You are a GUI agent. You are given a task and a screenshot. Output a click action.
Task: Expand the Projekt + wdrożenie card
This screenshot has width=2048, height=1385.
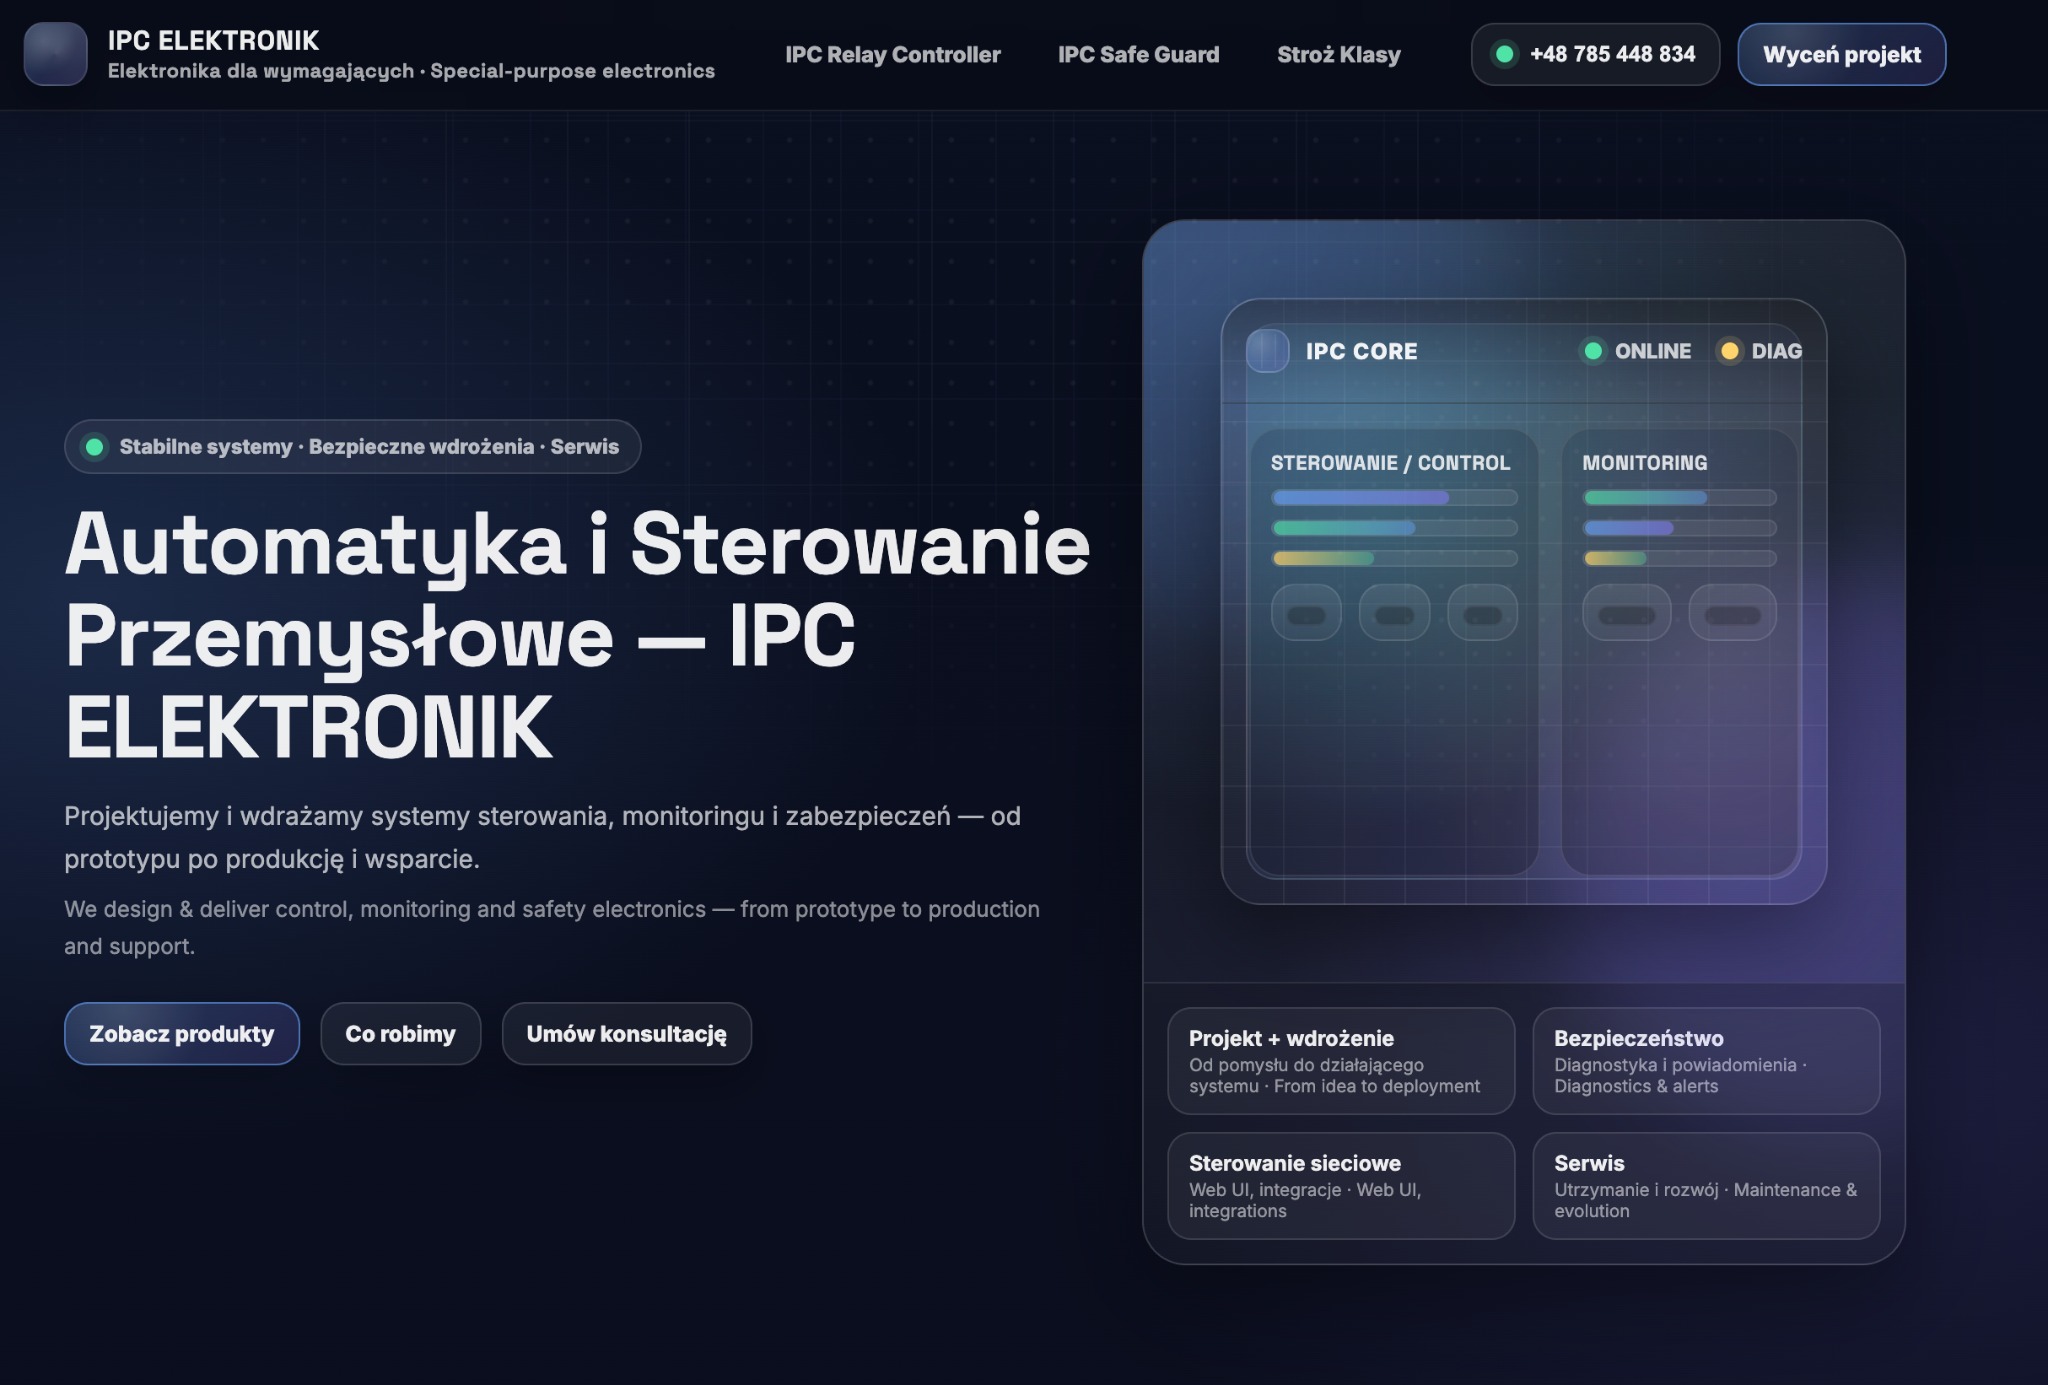(x=1341, y=1061)
